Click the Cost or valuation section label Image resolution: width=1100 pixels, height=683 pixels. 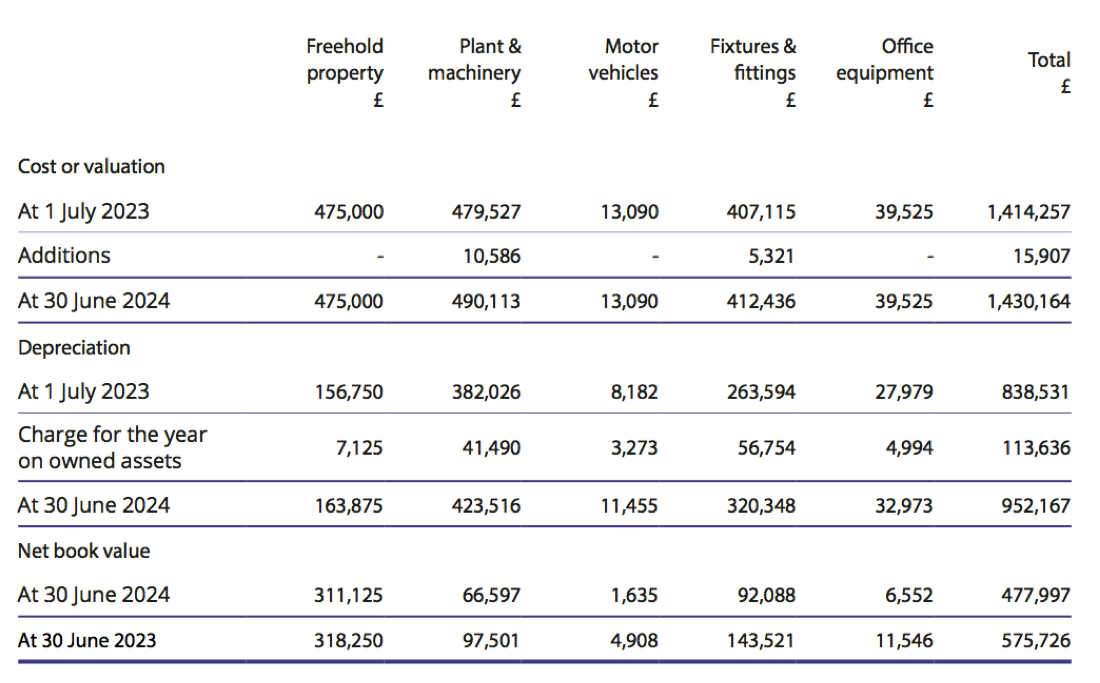pos(91,167)
